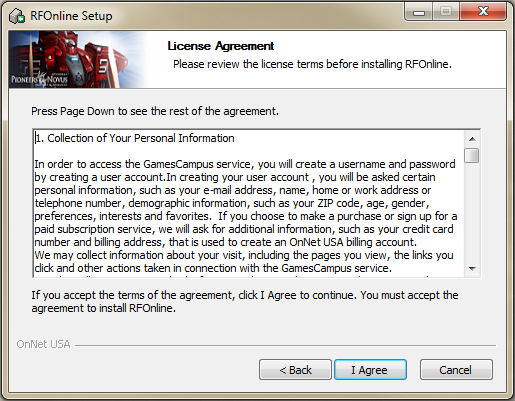Click the scrollbar down arrow in license box
515x401 pixels.
pyautogui.click(x=472, y=268)
